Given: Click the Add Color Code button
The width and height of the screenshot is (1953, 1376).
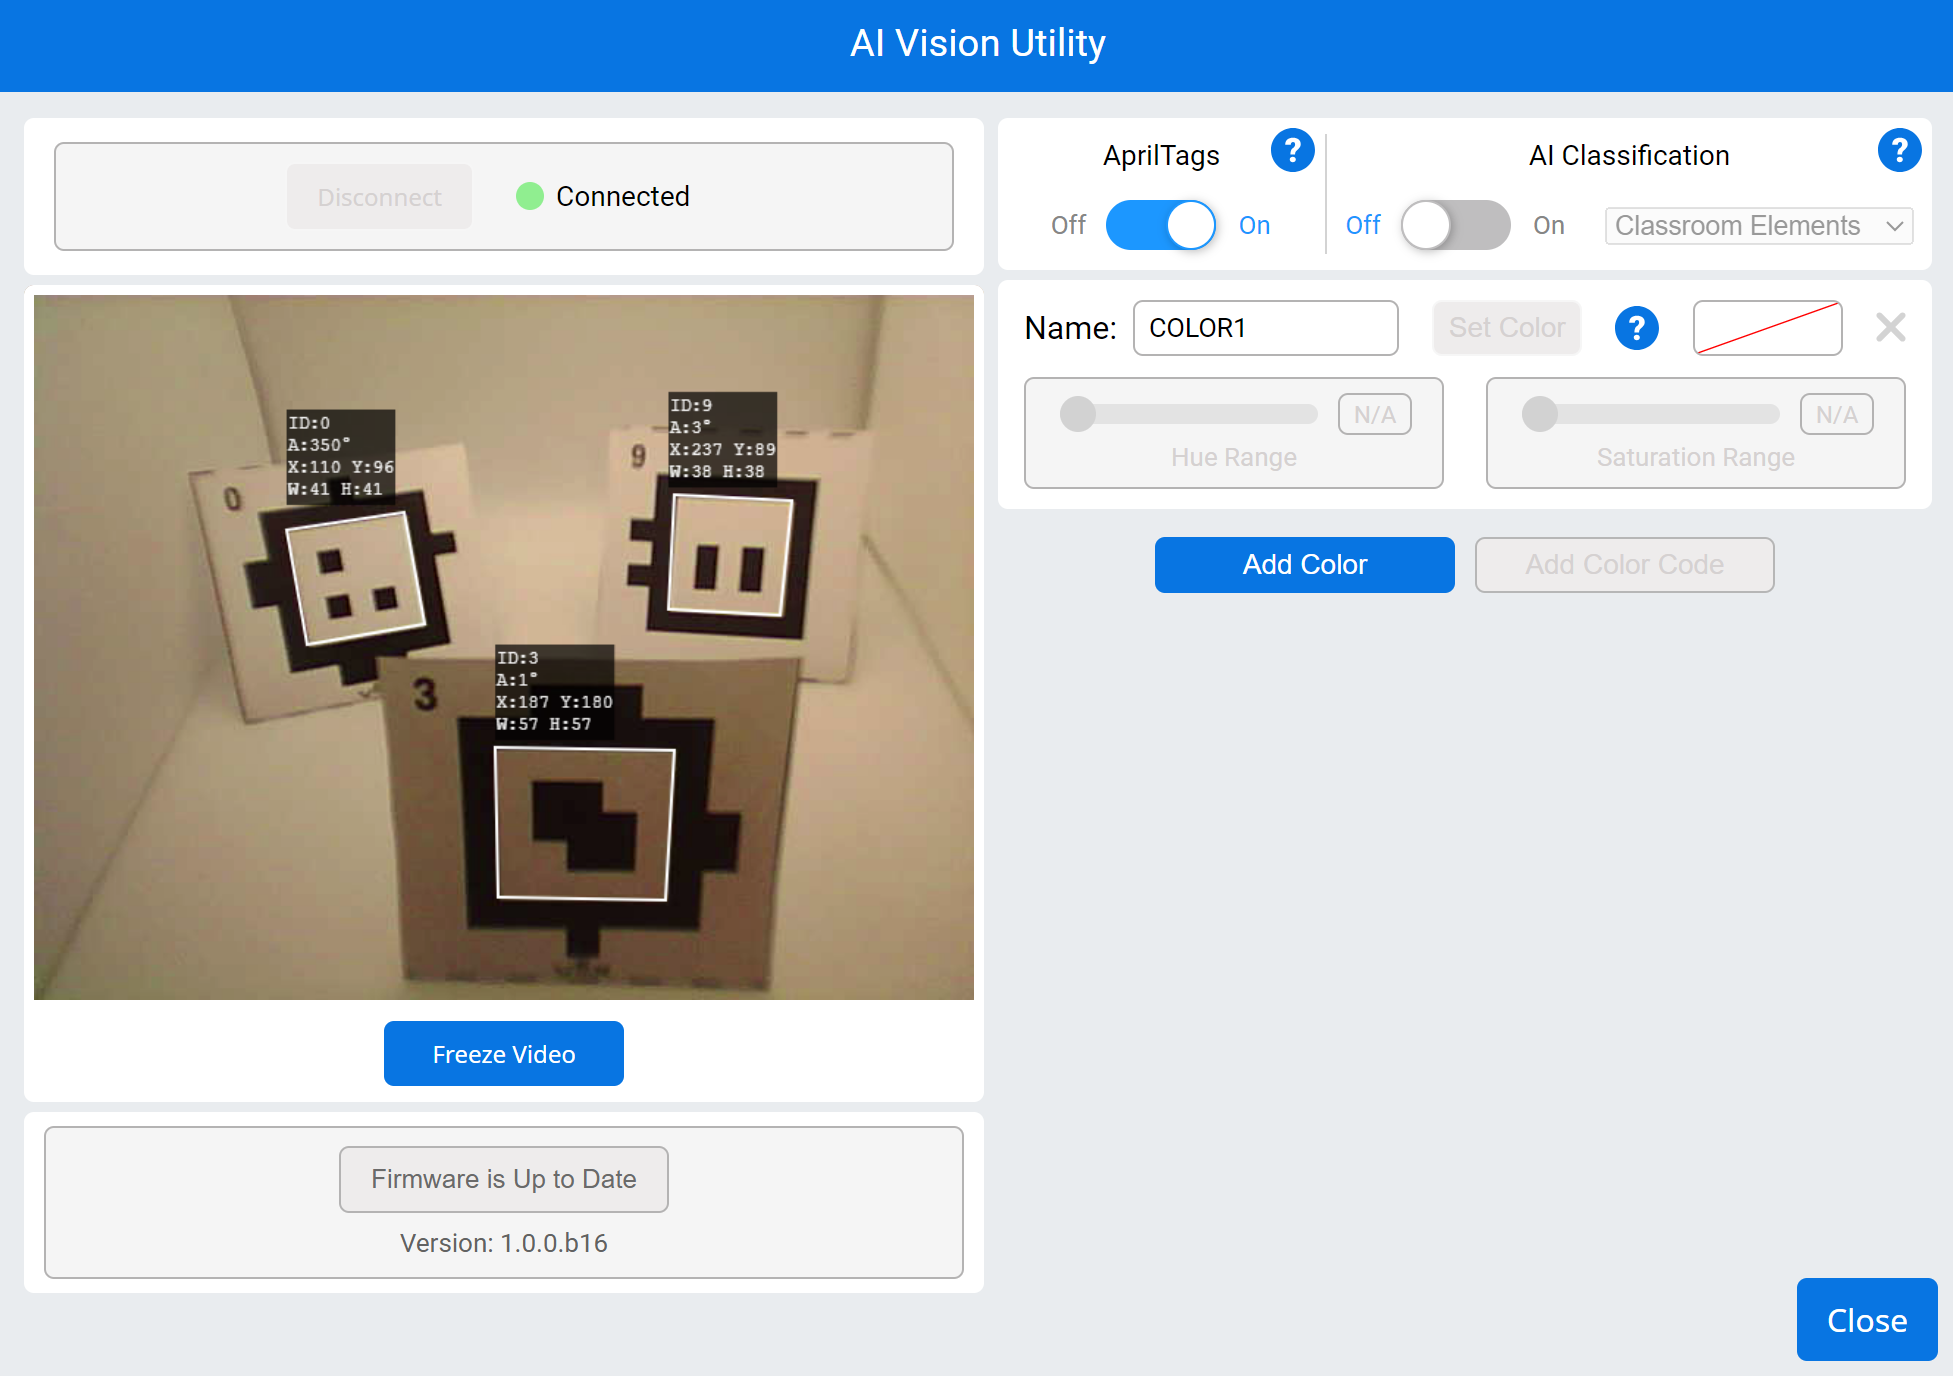Looking at the screenshot, I should click(x=1624, y=564).
